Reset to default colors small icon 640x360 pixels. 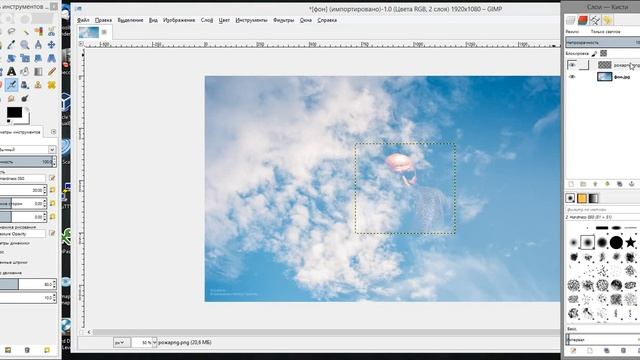click(9, 122)
